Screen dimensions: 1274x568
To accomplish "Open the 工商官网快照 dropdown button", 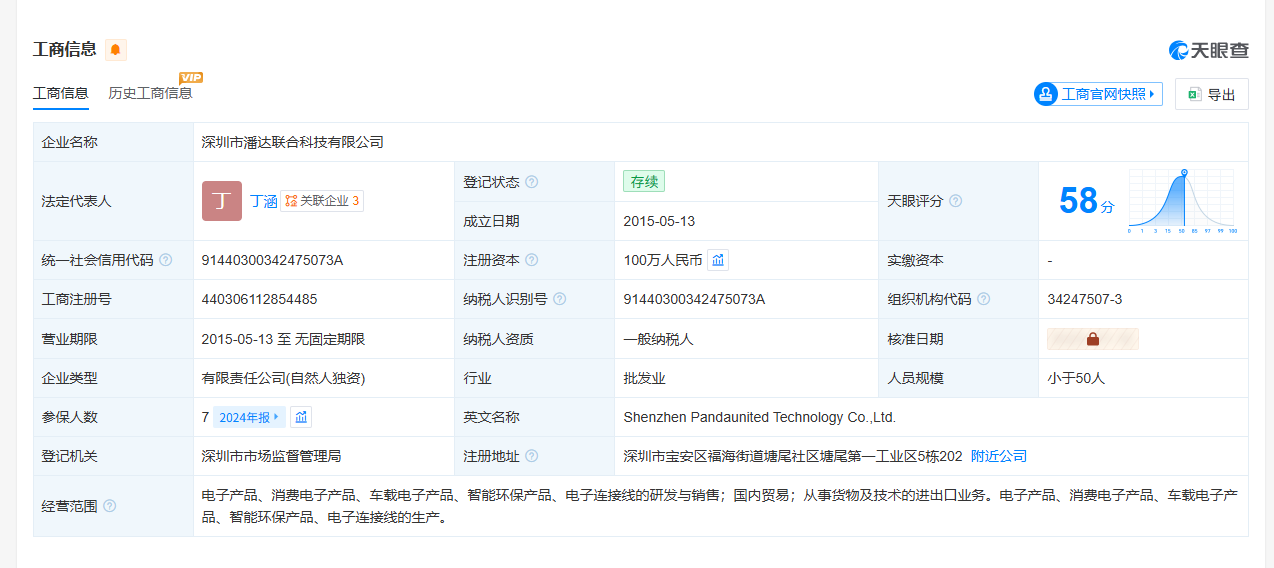I will point(1098,94).
